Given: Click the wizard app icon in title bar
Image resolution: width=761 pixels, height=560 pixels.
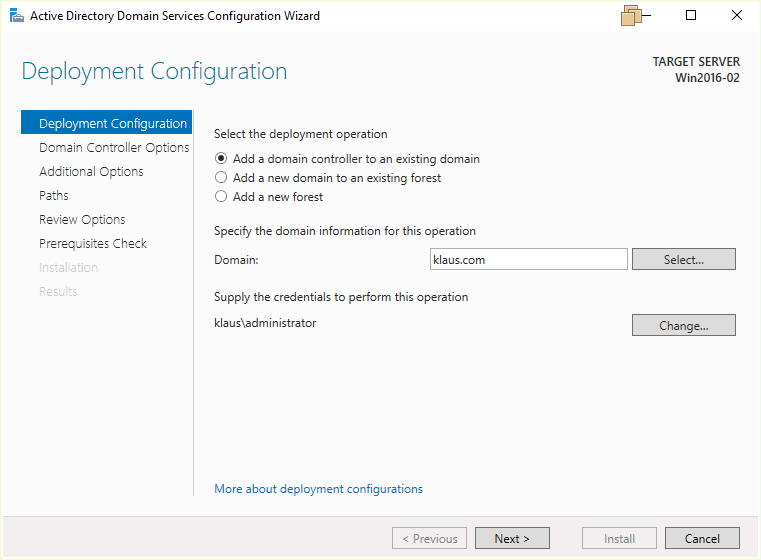Looking at the screenshot, I should tap(15, 16).
